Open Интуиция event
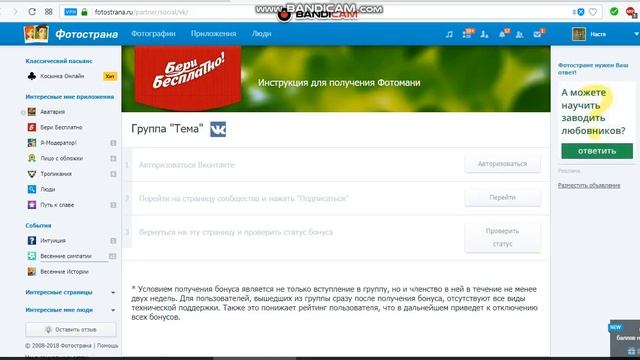The width and height of the screenshot is (640, 360). click(x=53, y=241)
